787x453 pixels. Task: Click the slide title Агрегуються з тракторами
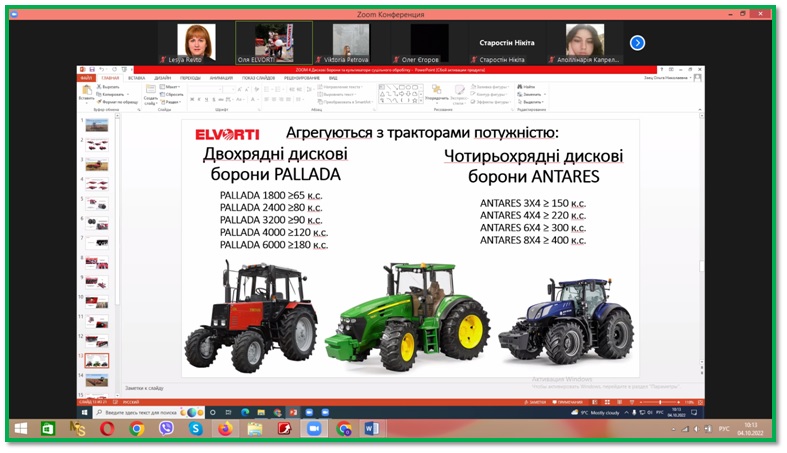[422, 133]
